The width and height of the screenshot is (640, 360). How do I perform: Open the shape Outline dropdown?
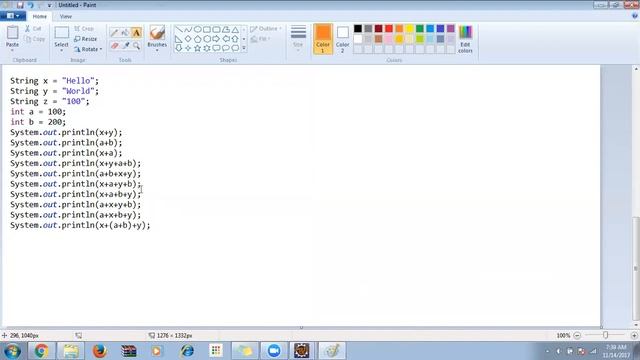pos(266,29)
